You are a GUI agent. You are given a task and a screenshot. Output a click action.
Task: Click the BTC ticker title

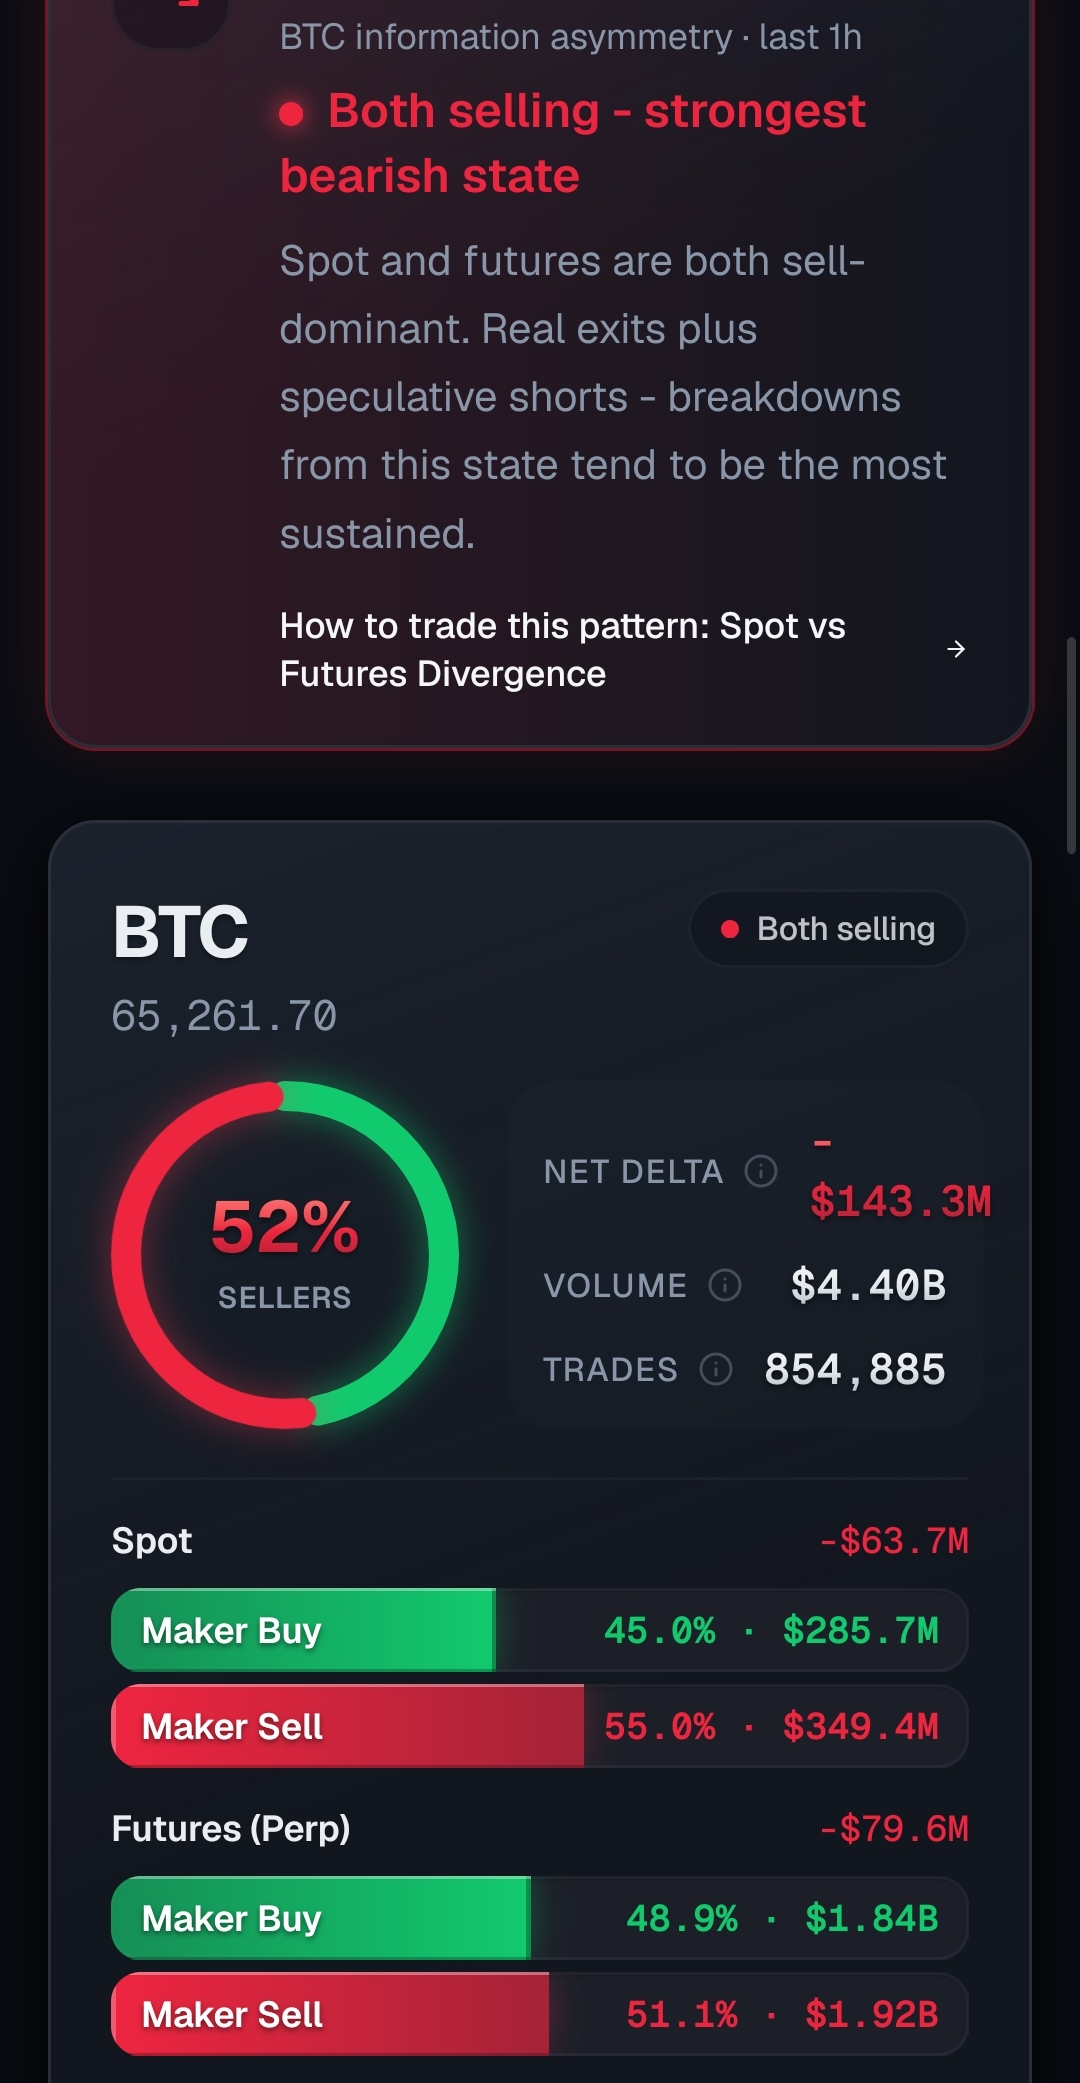point(181,932)
